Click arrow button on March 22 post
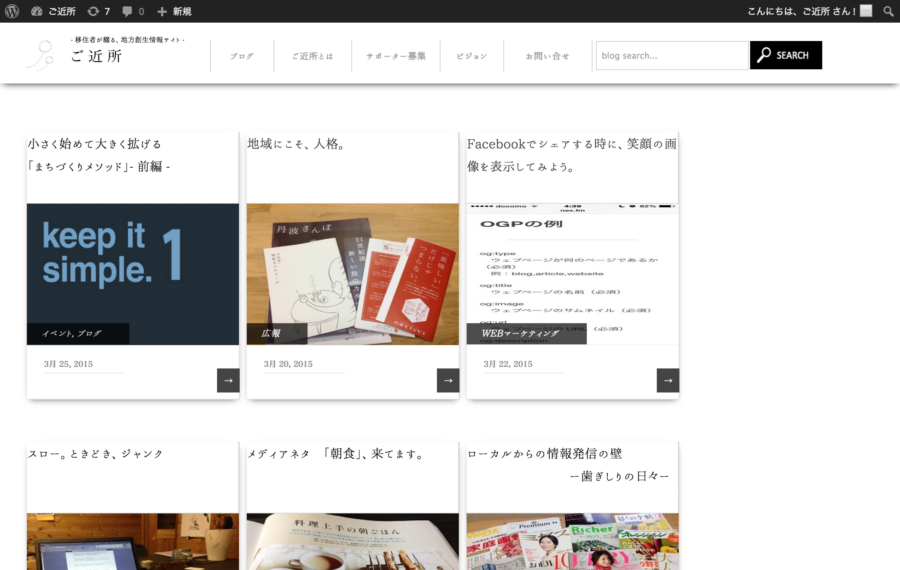 (x=668, y=380)
